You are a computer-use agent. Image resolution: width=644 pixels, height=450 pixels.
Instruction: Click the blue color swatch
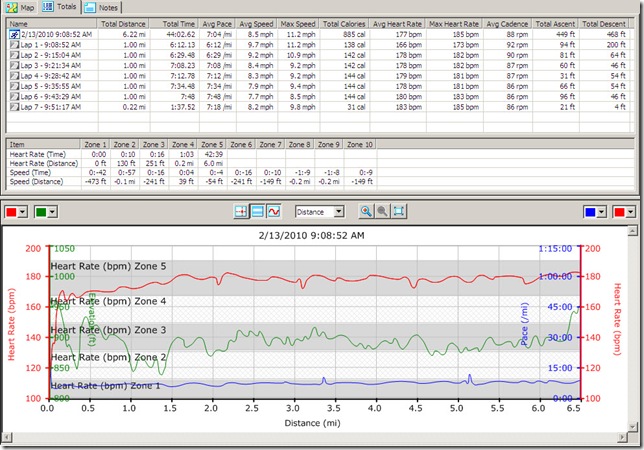coord(590,212)
